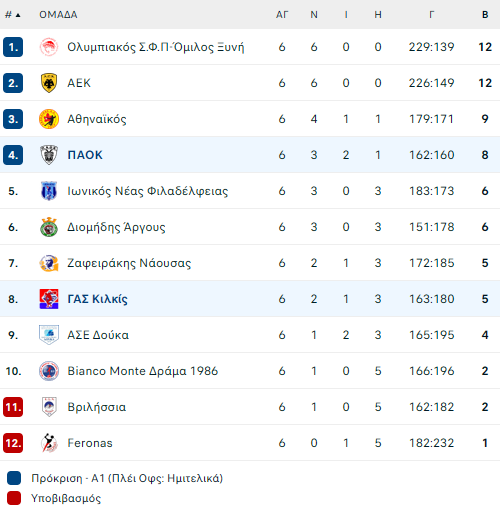Click the Olympiacos team logo
This screenshot has height=507, width=500.
click(49, 47)
